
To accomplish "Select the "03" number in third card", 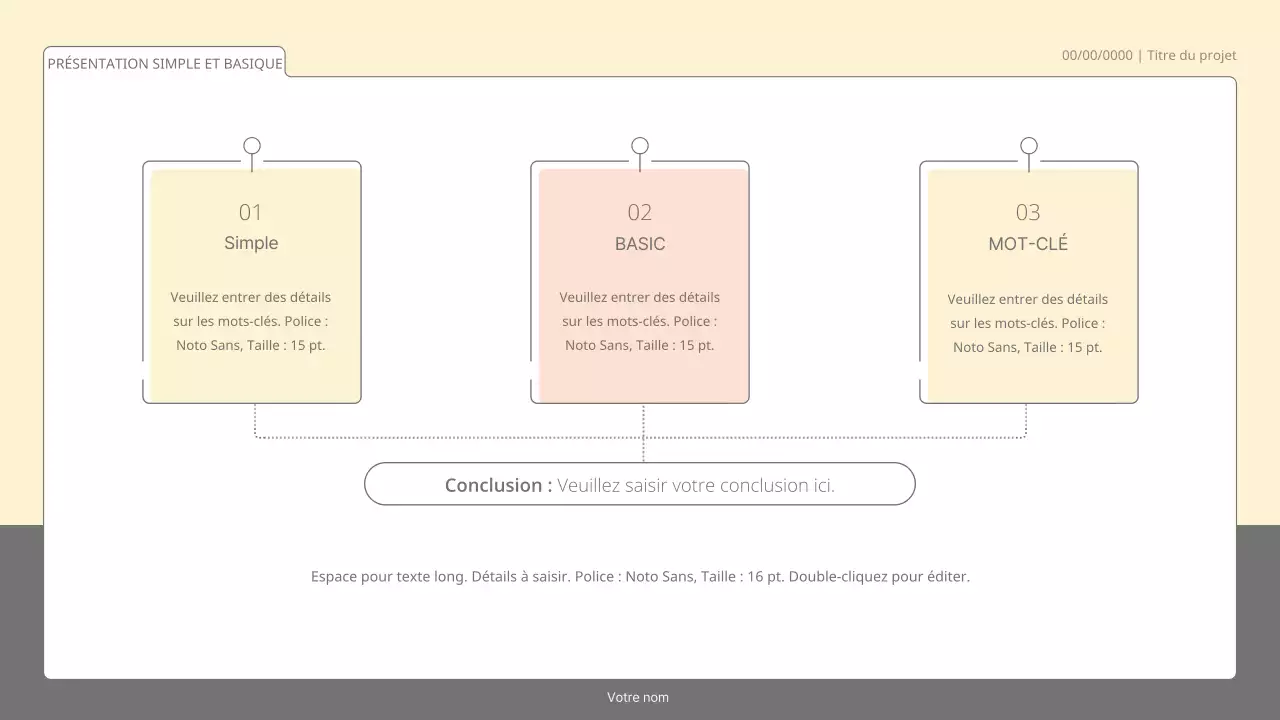I will (x=1028, y=212).
